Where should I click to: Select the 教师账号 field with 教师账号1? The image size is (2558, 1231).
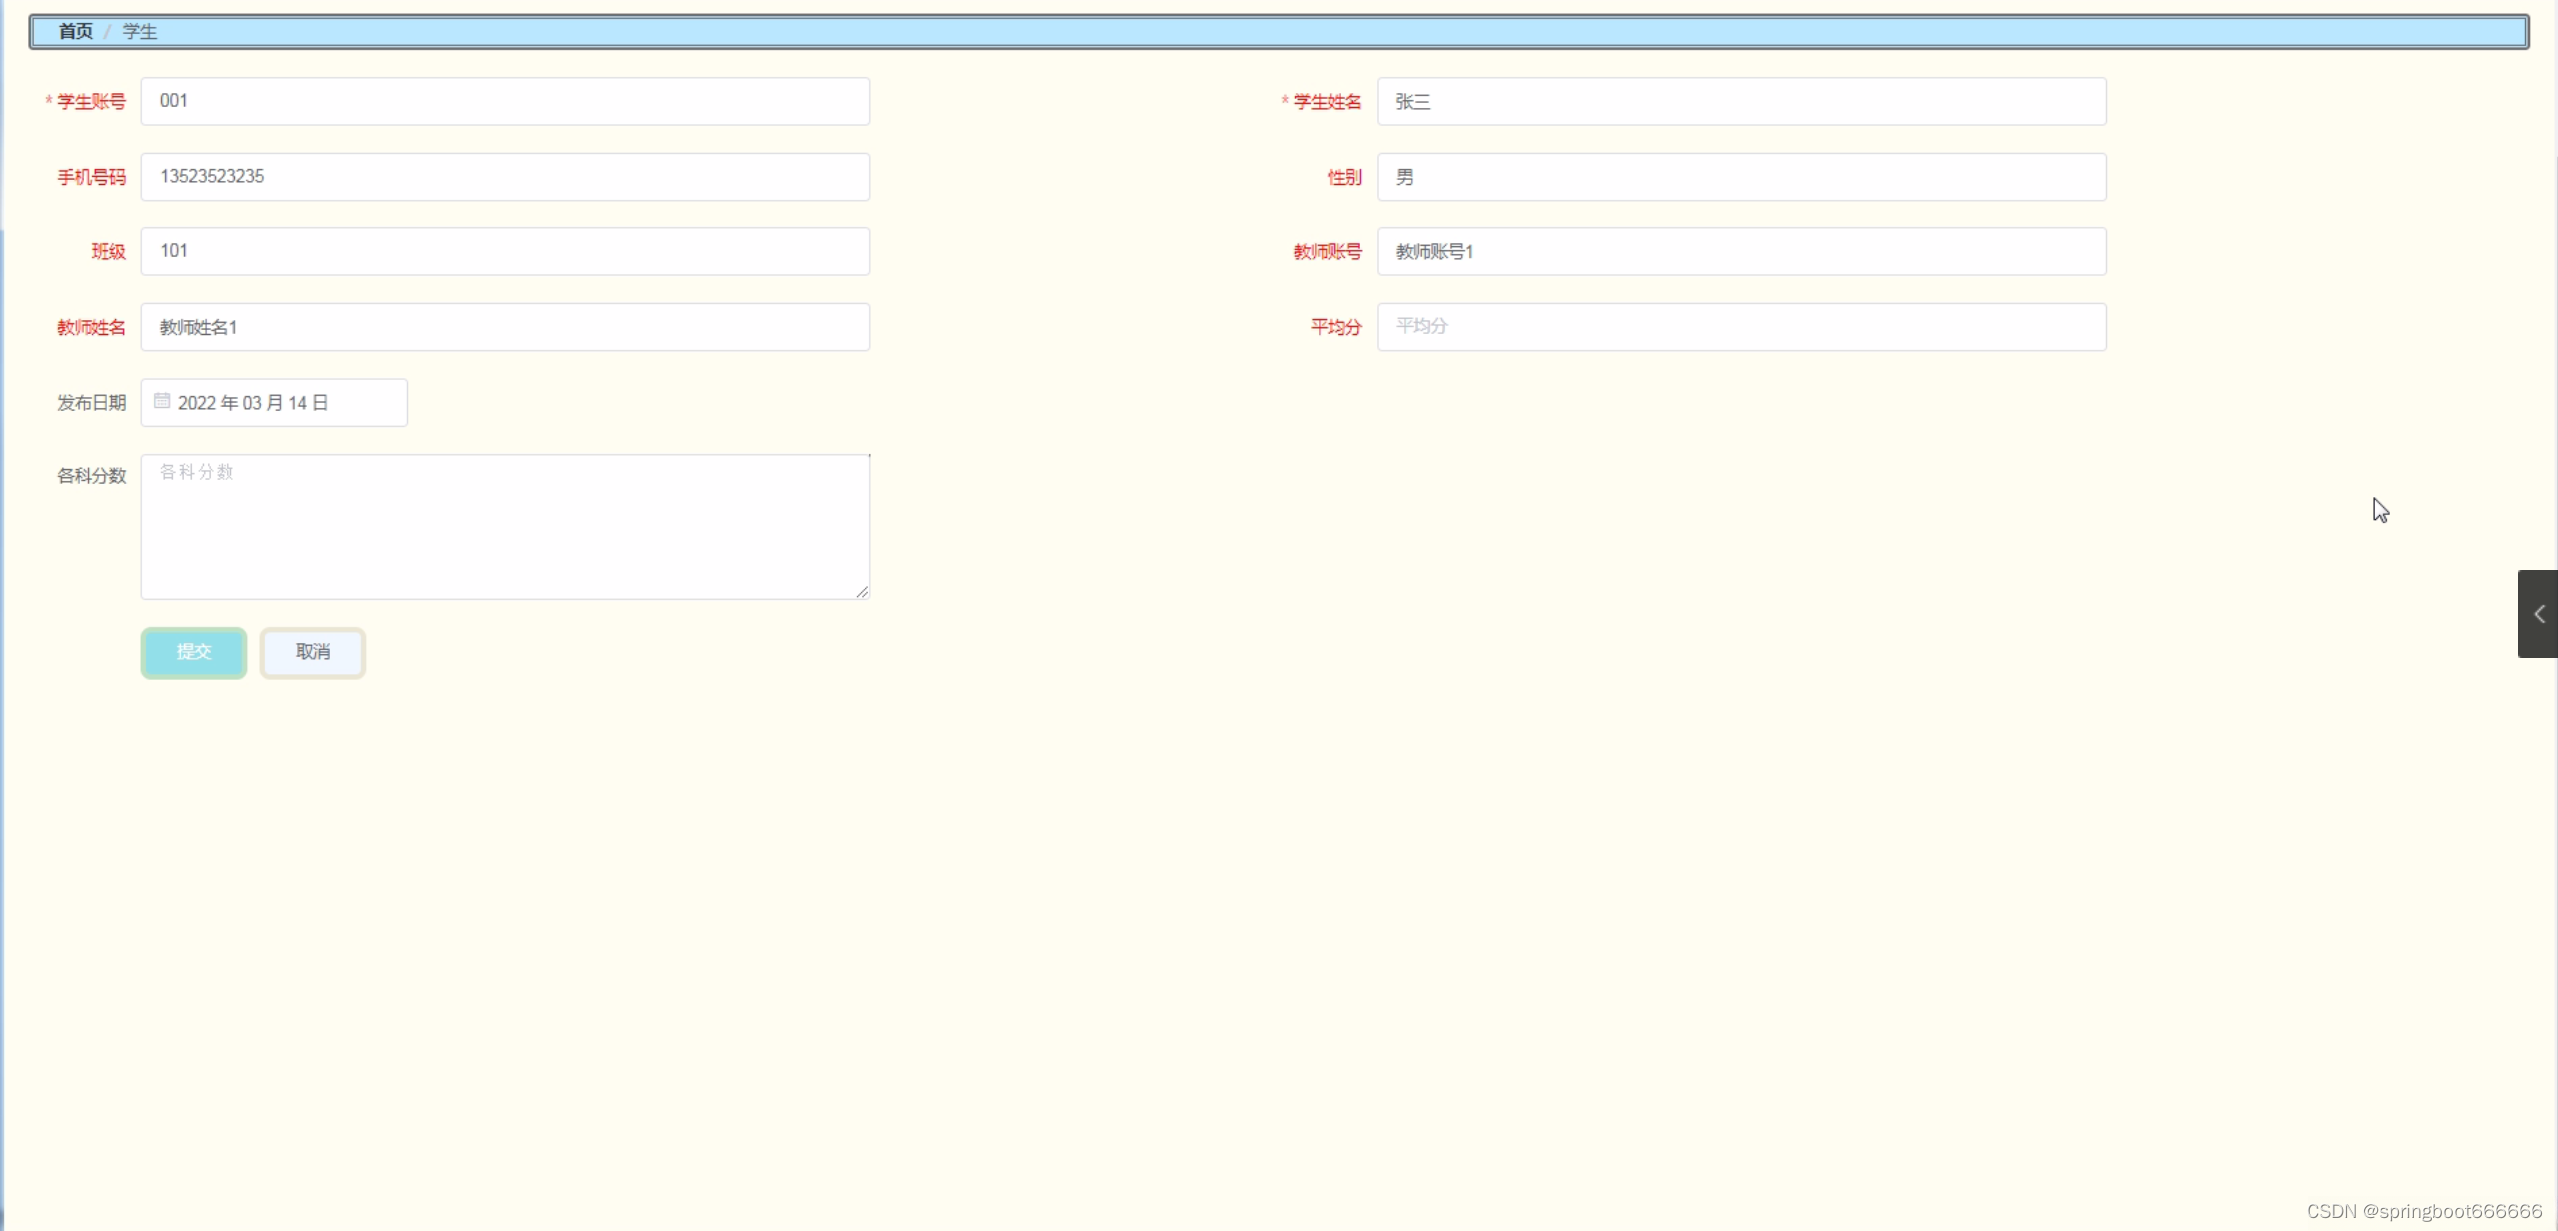point(1740,251)
